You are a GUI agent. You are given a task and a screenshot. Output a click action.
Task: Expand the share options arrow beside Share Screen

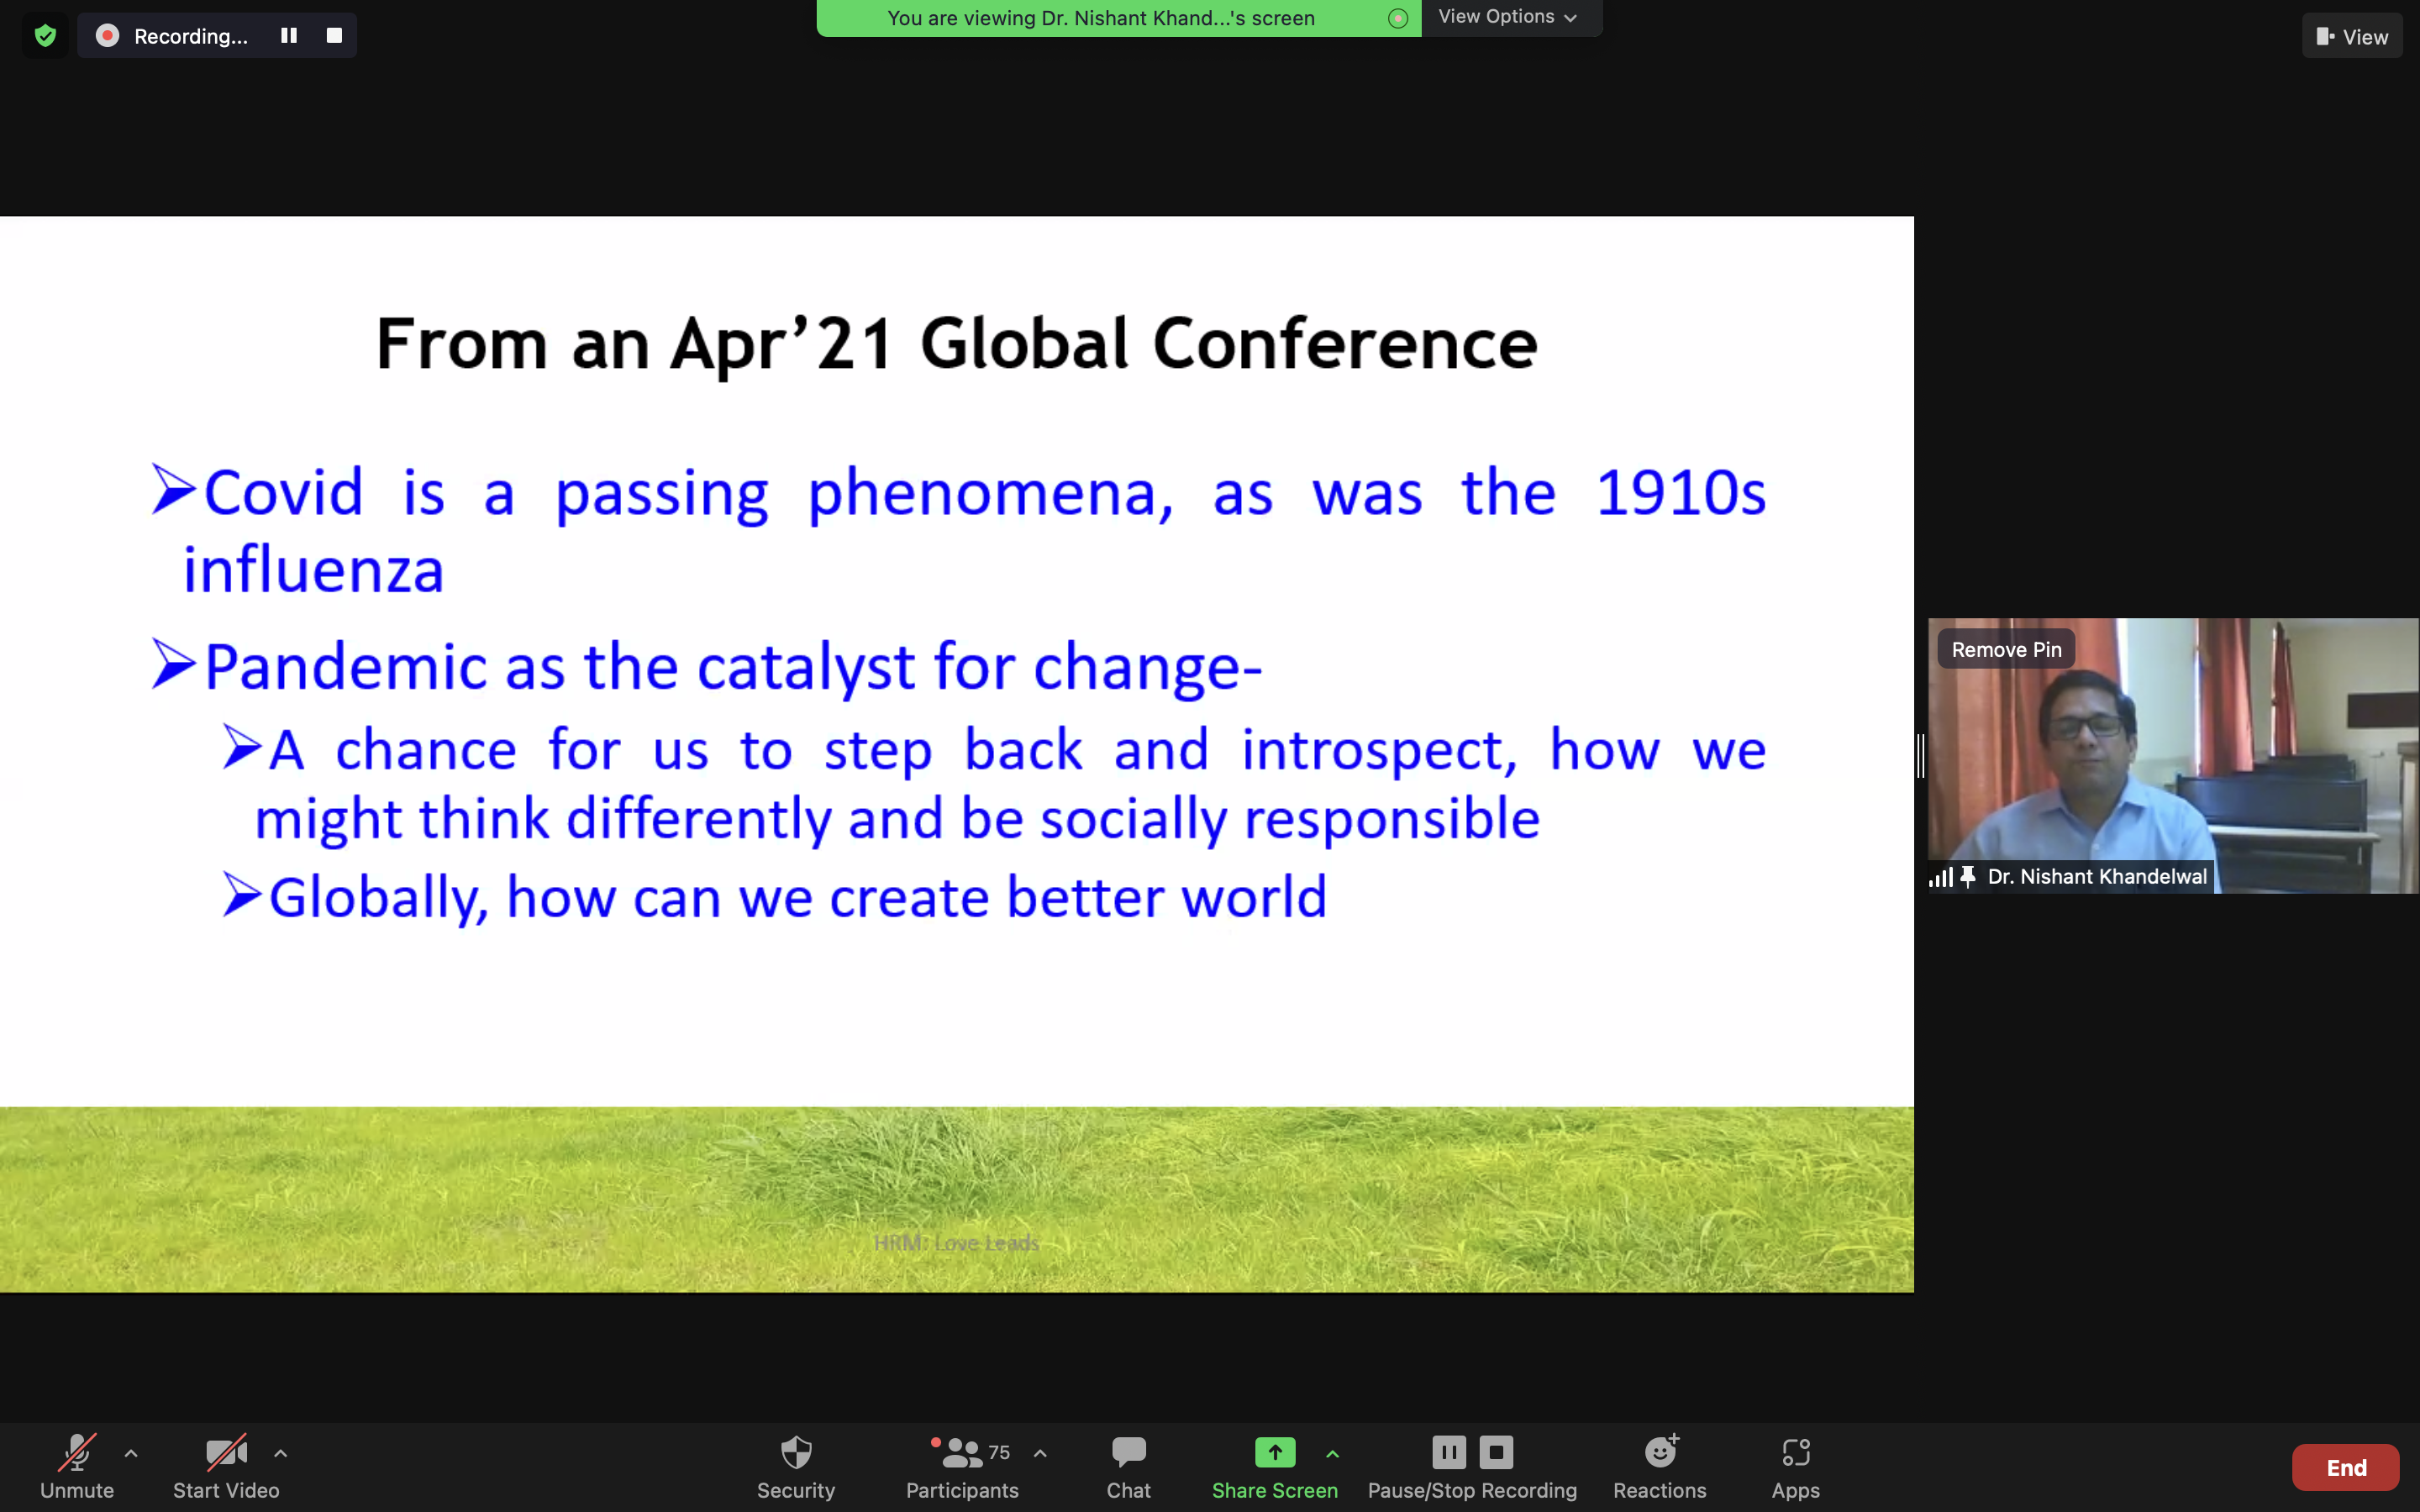[1333, 1453]
